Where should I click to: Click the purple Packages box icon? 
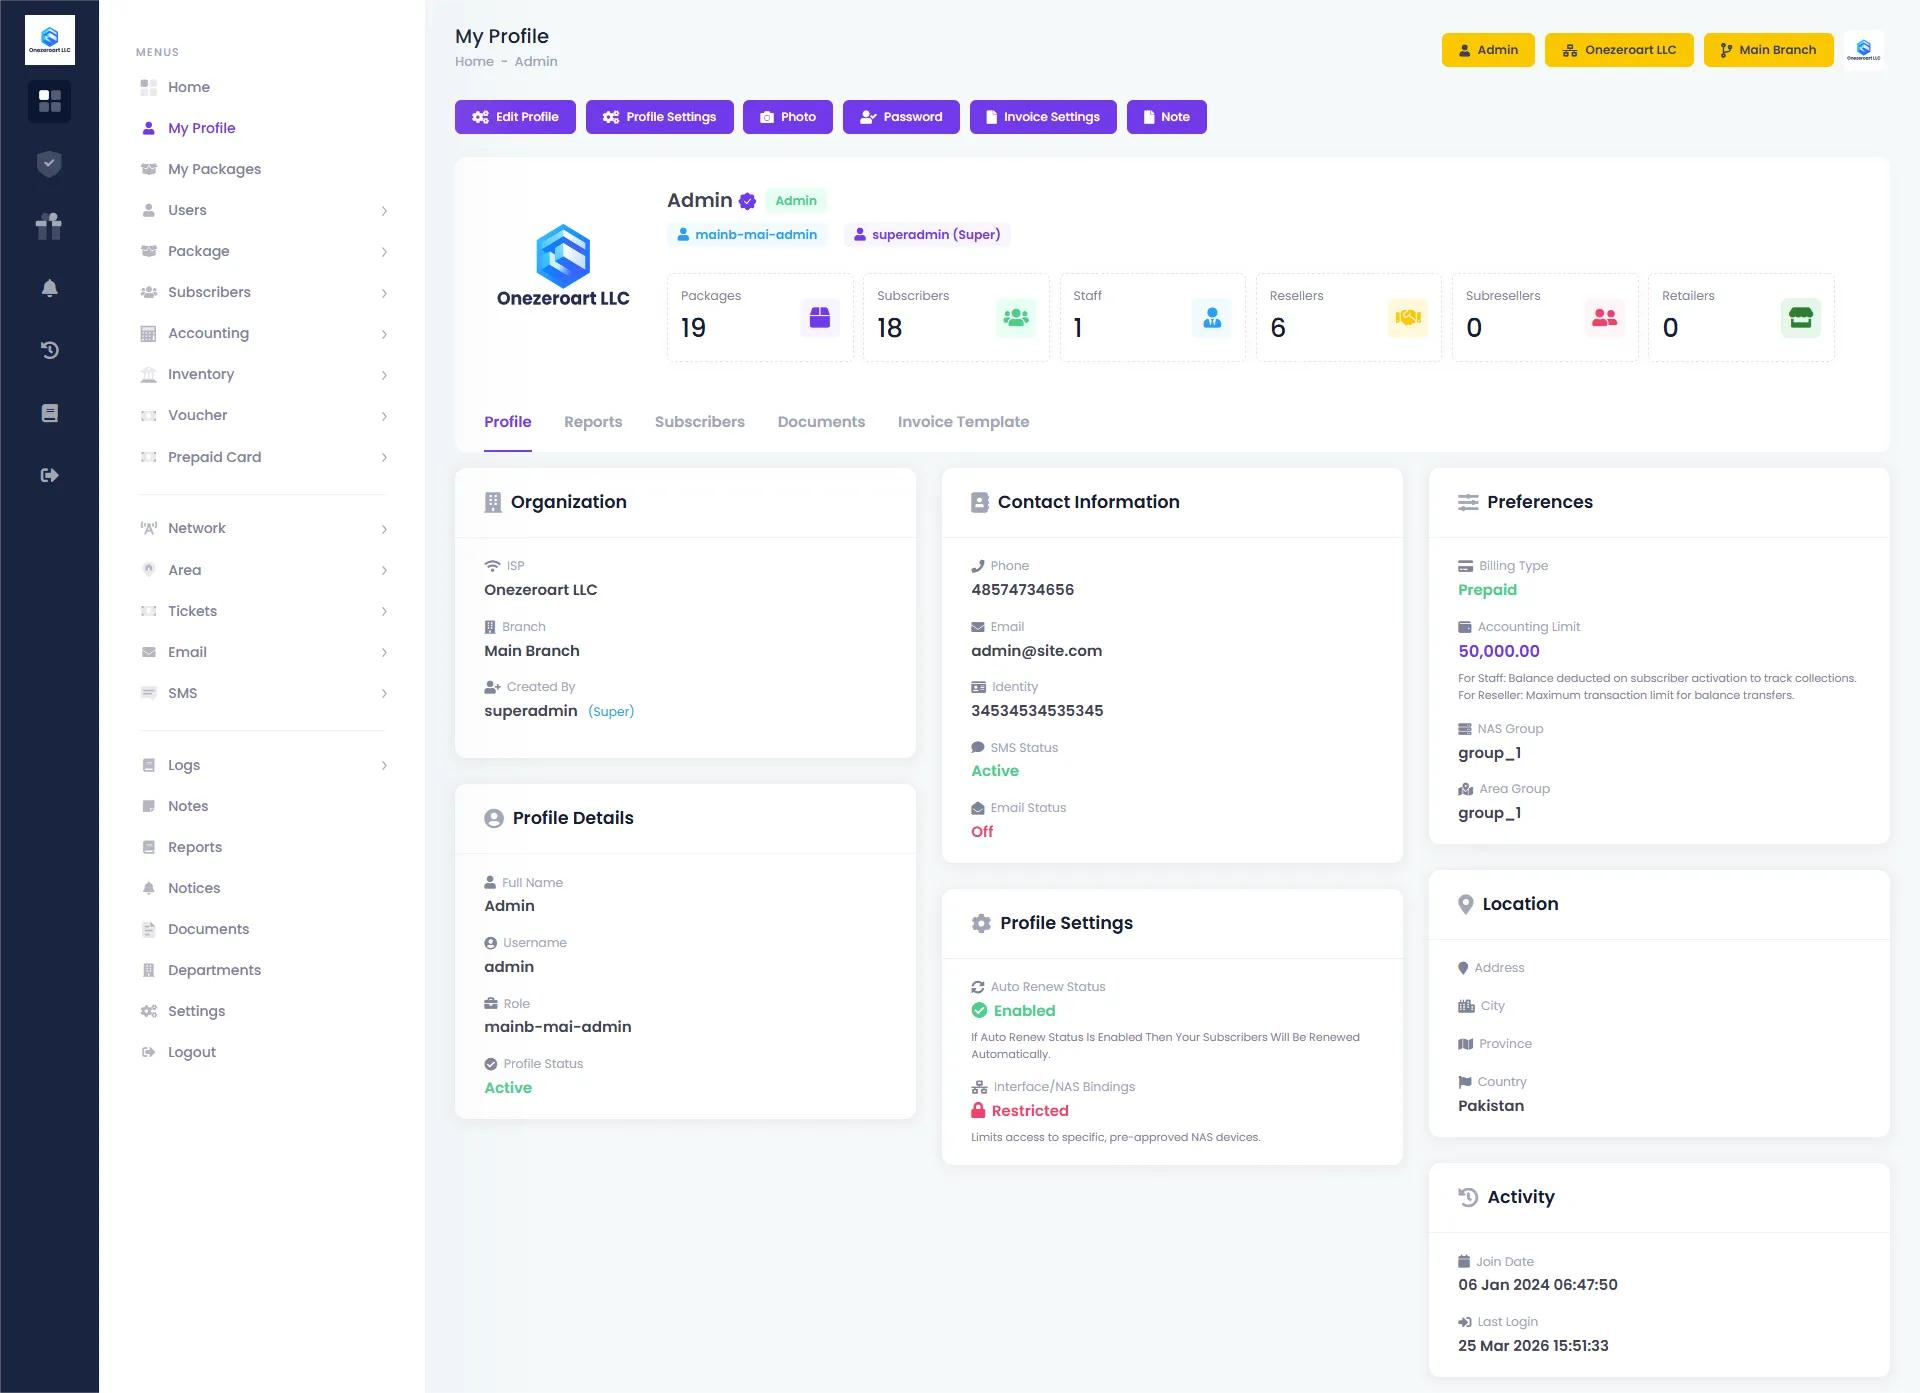tap(819, 318)
